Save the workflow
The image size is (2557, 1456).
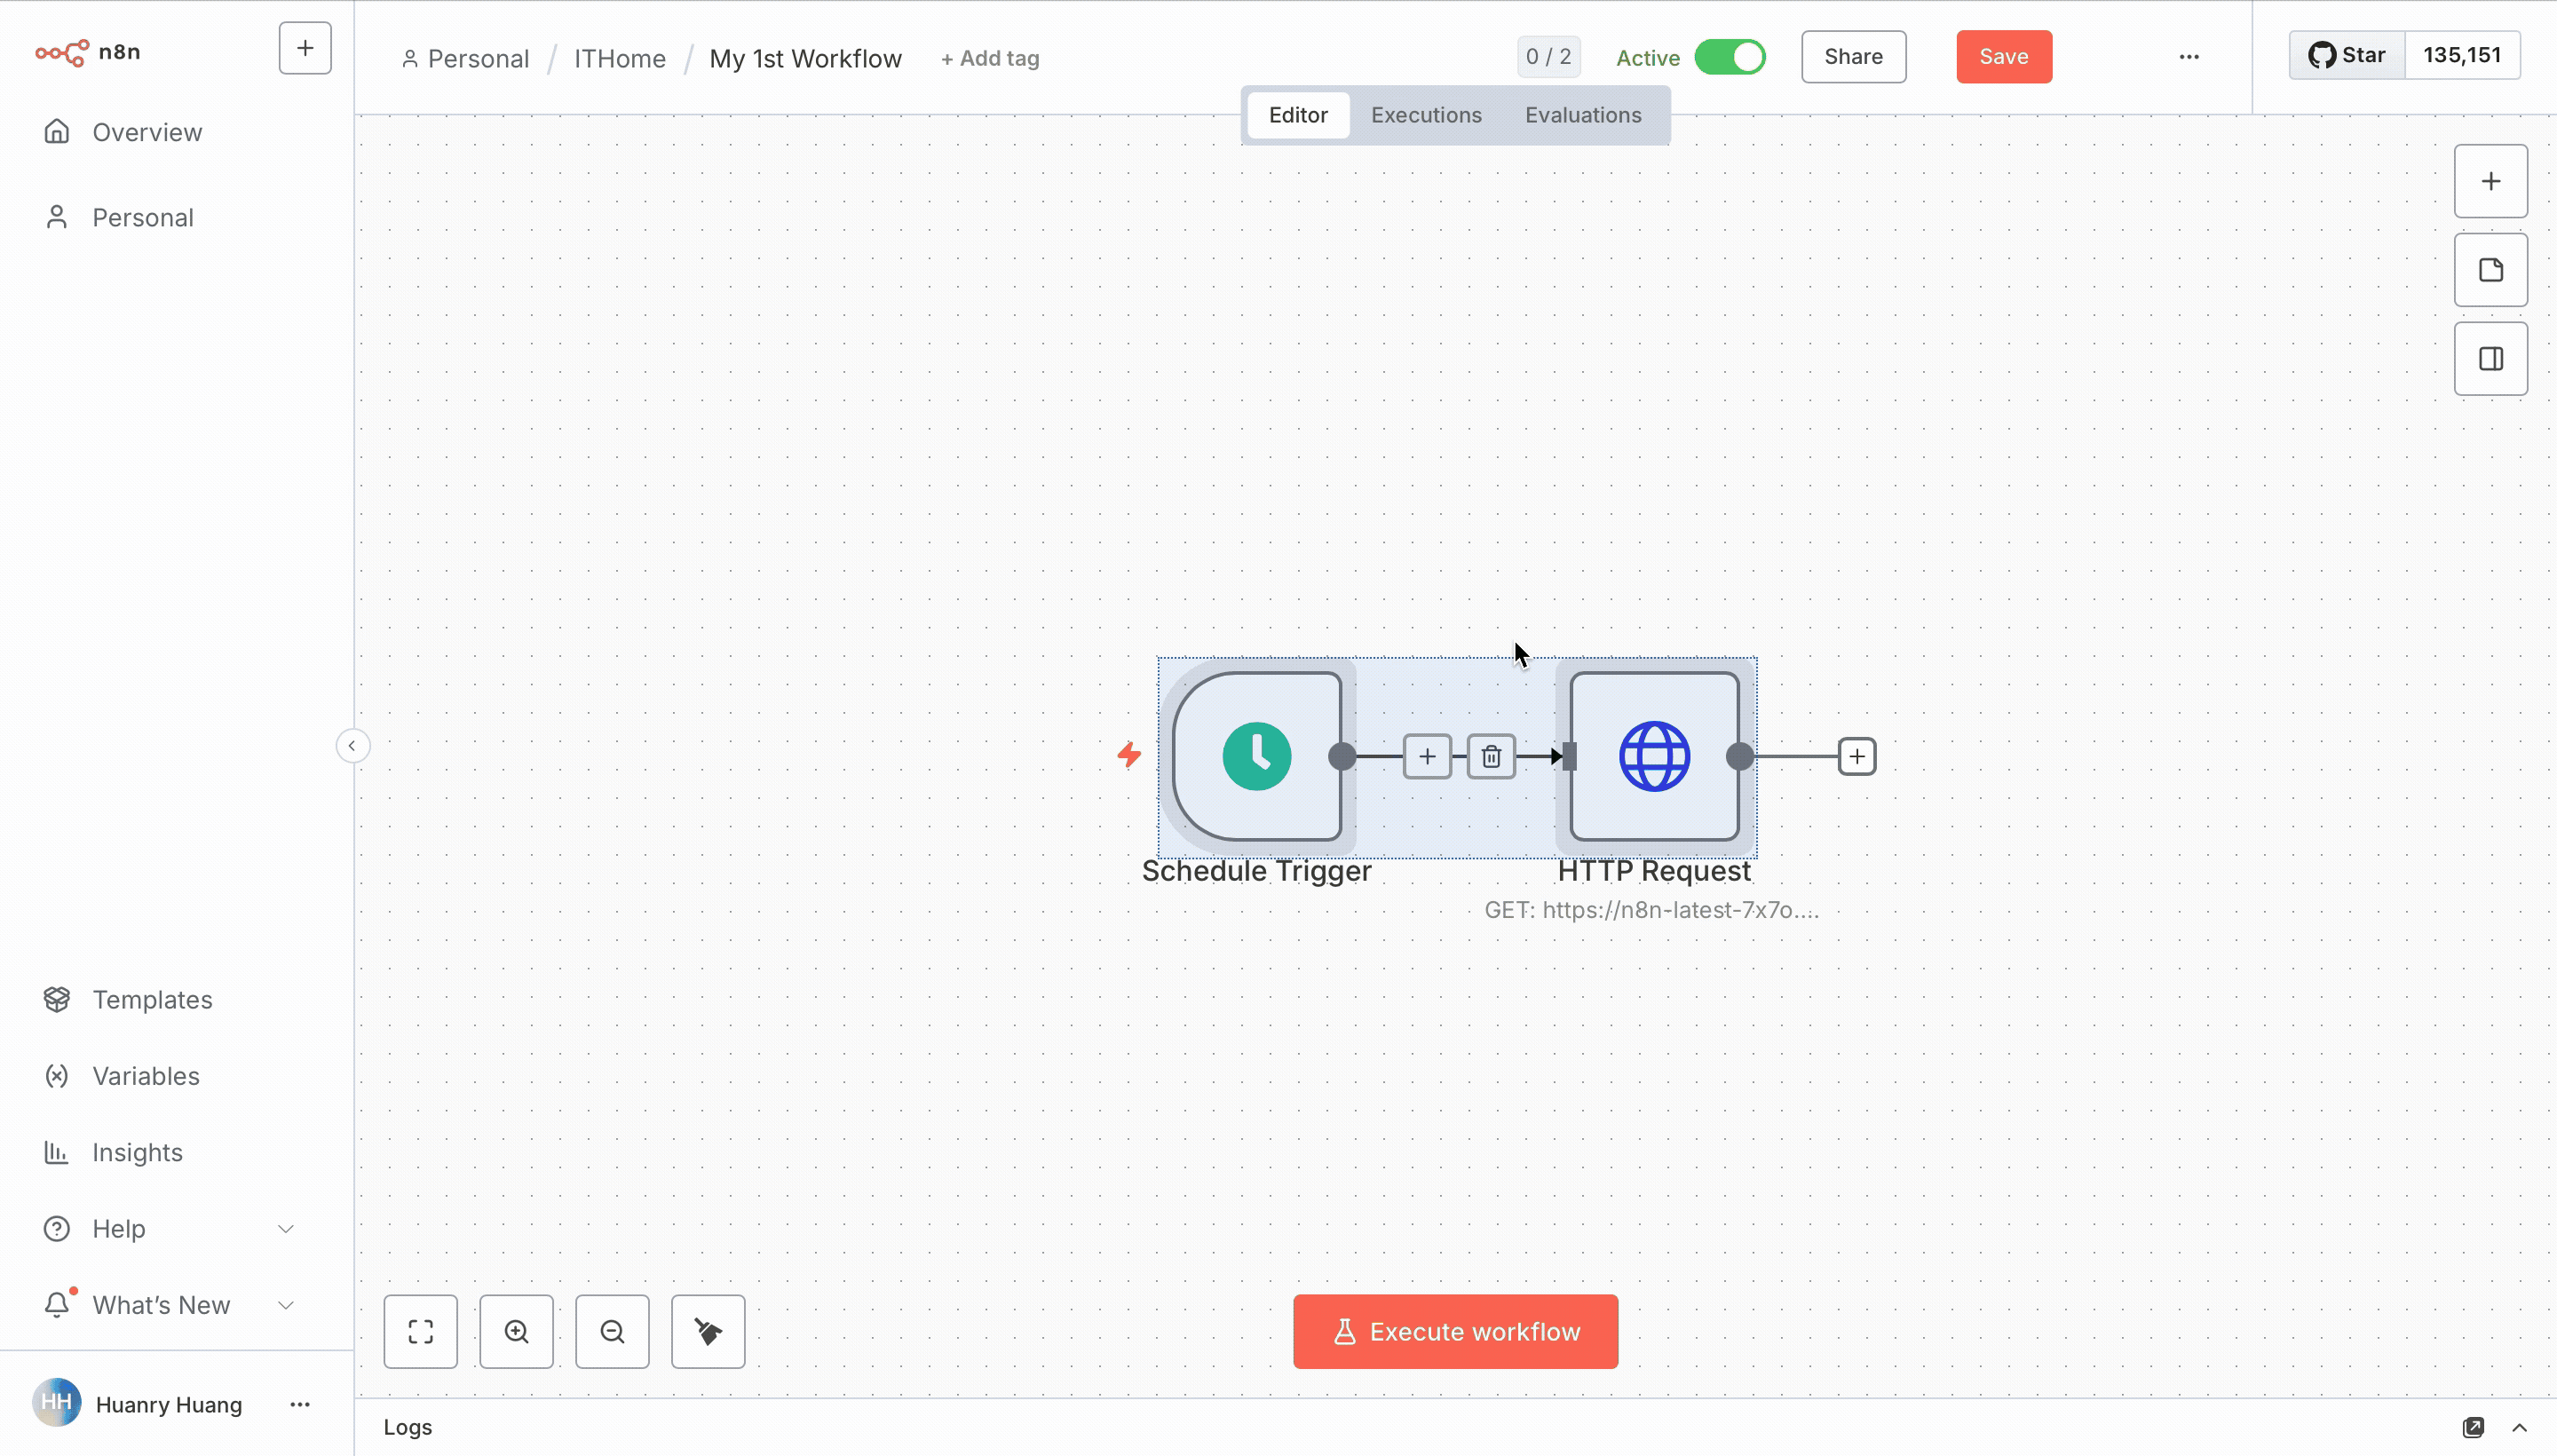click(2004, 56)
